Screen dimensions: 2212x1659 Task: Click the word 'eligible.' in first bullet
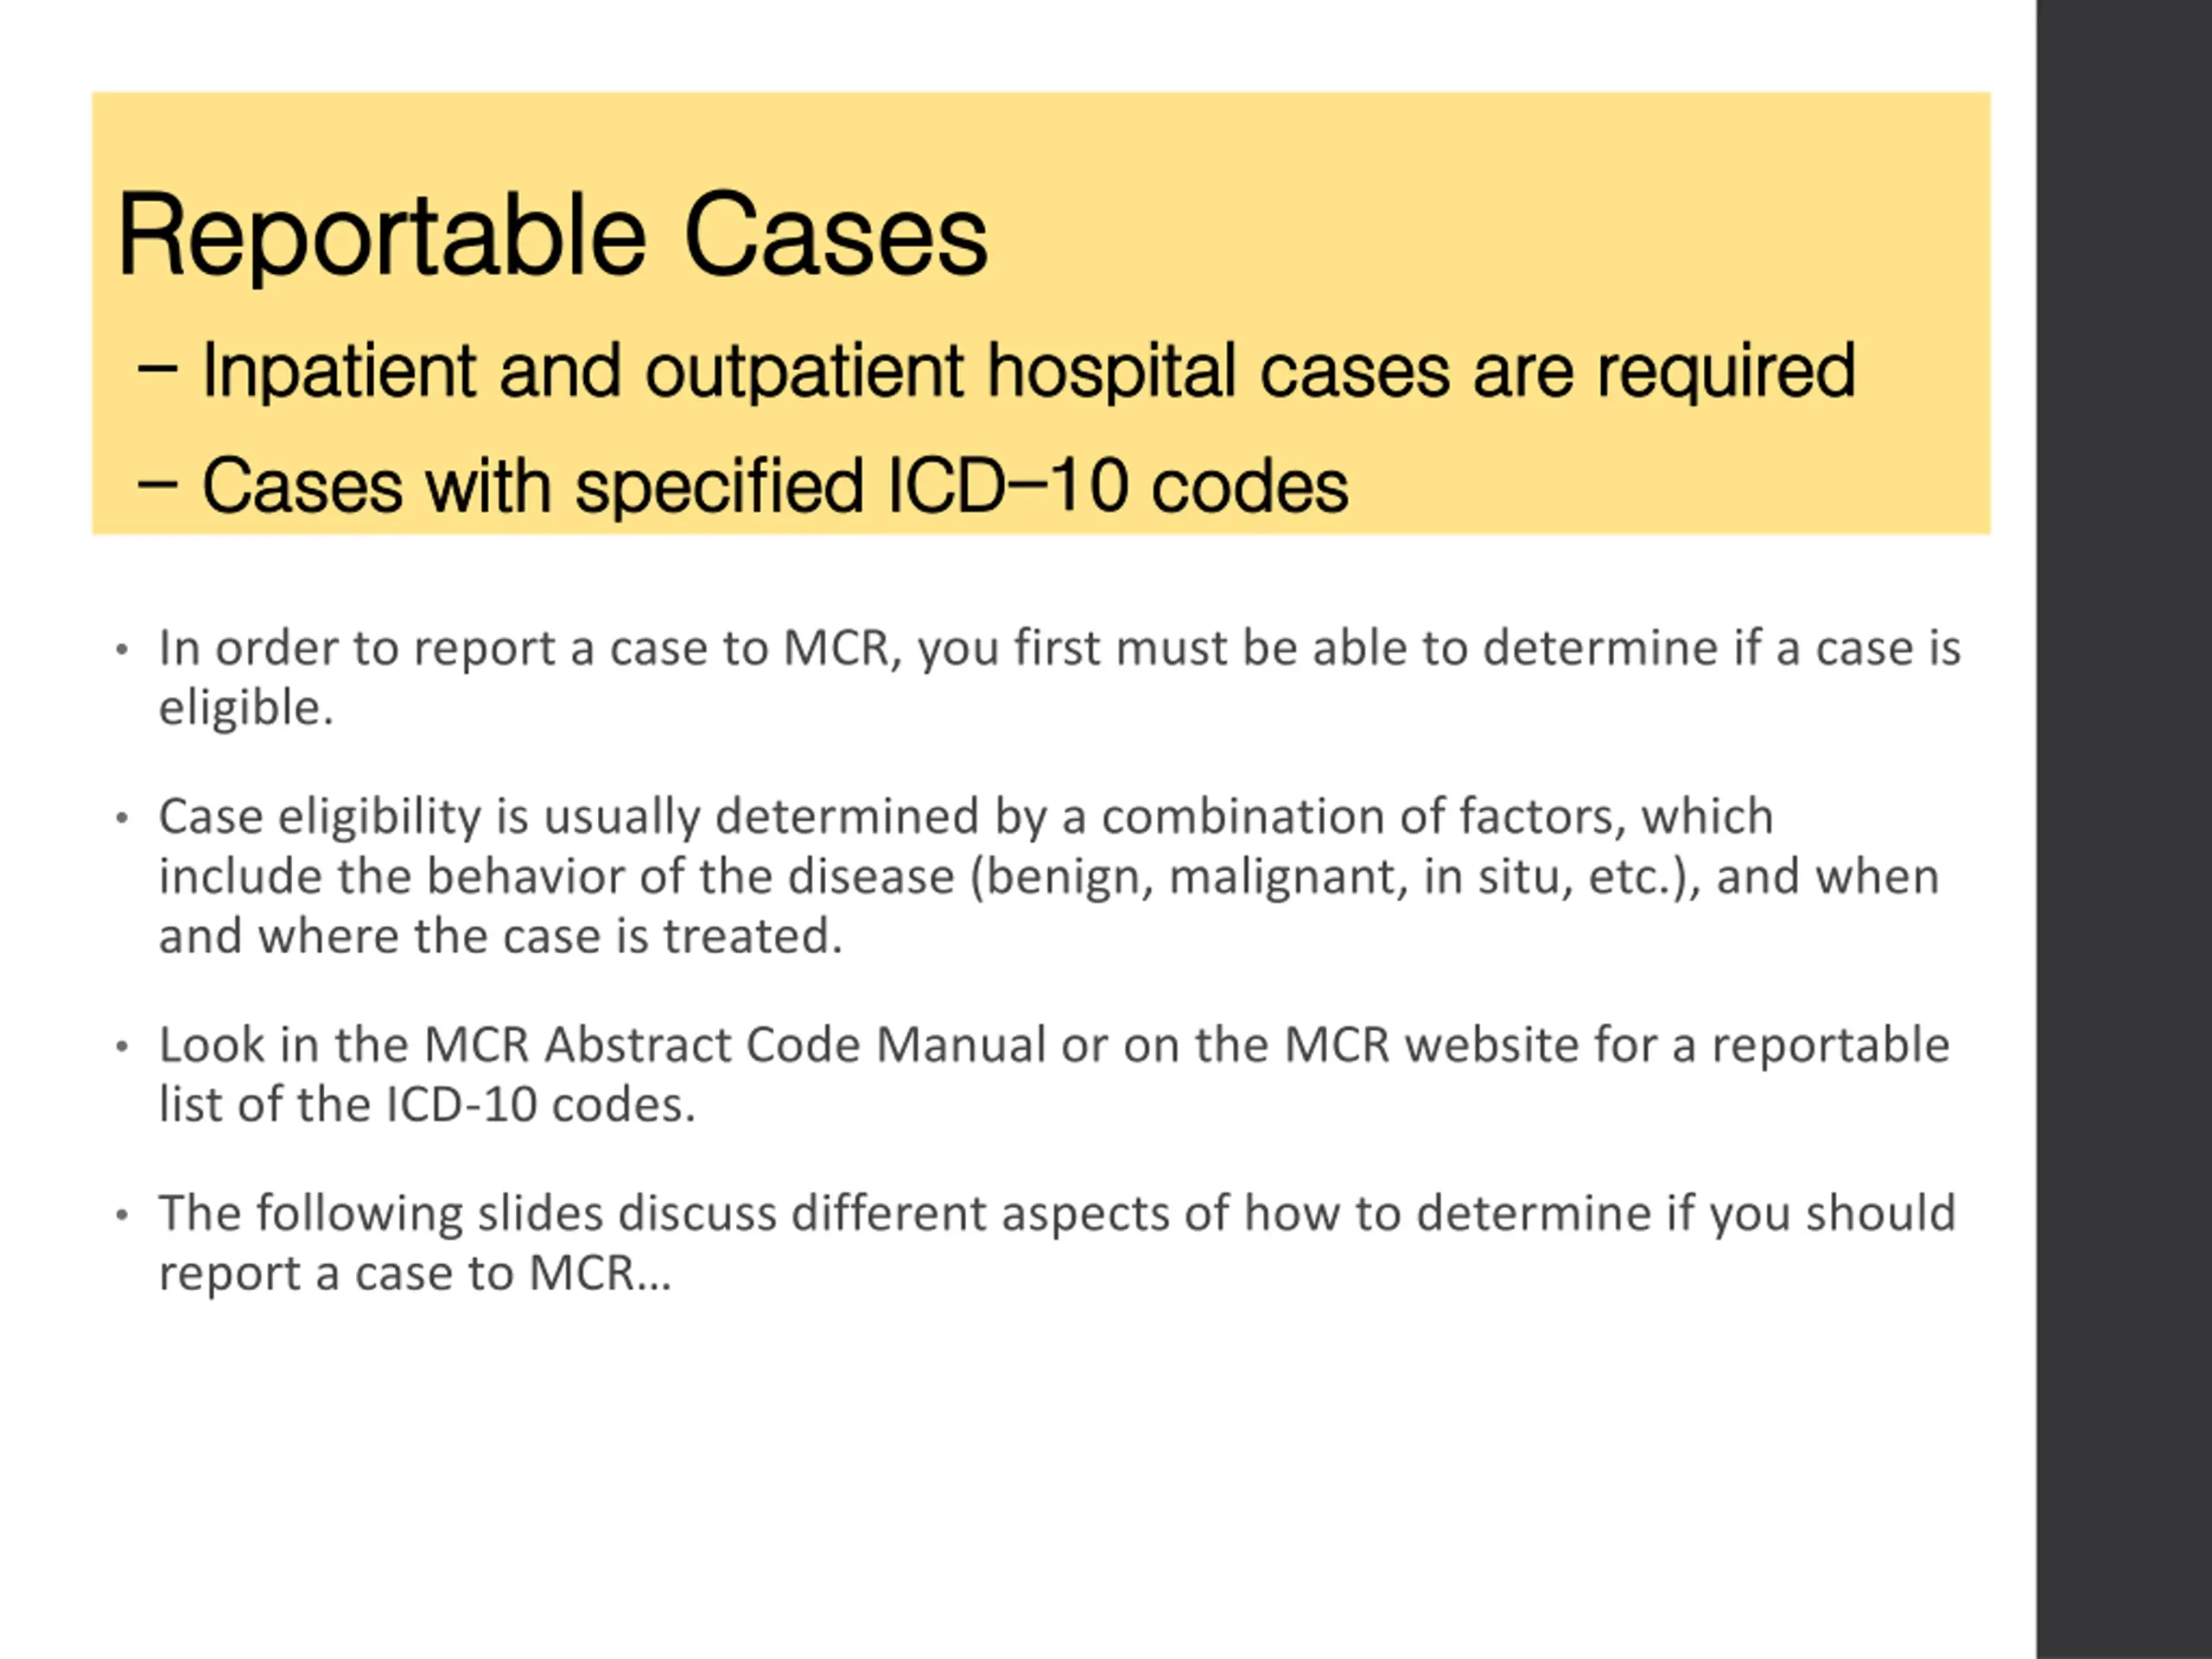[246, 708]
